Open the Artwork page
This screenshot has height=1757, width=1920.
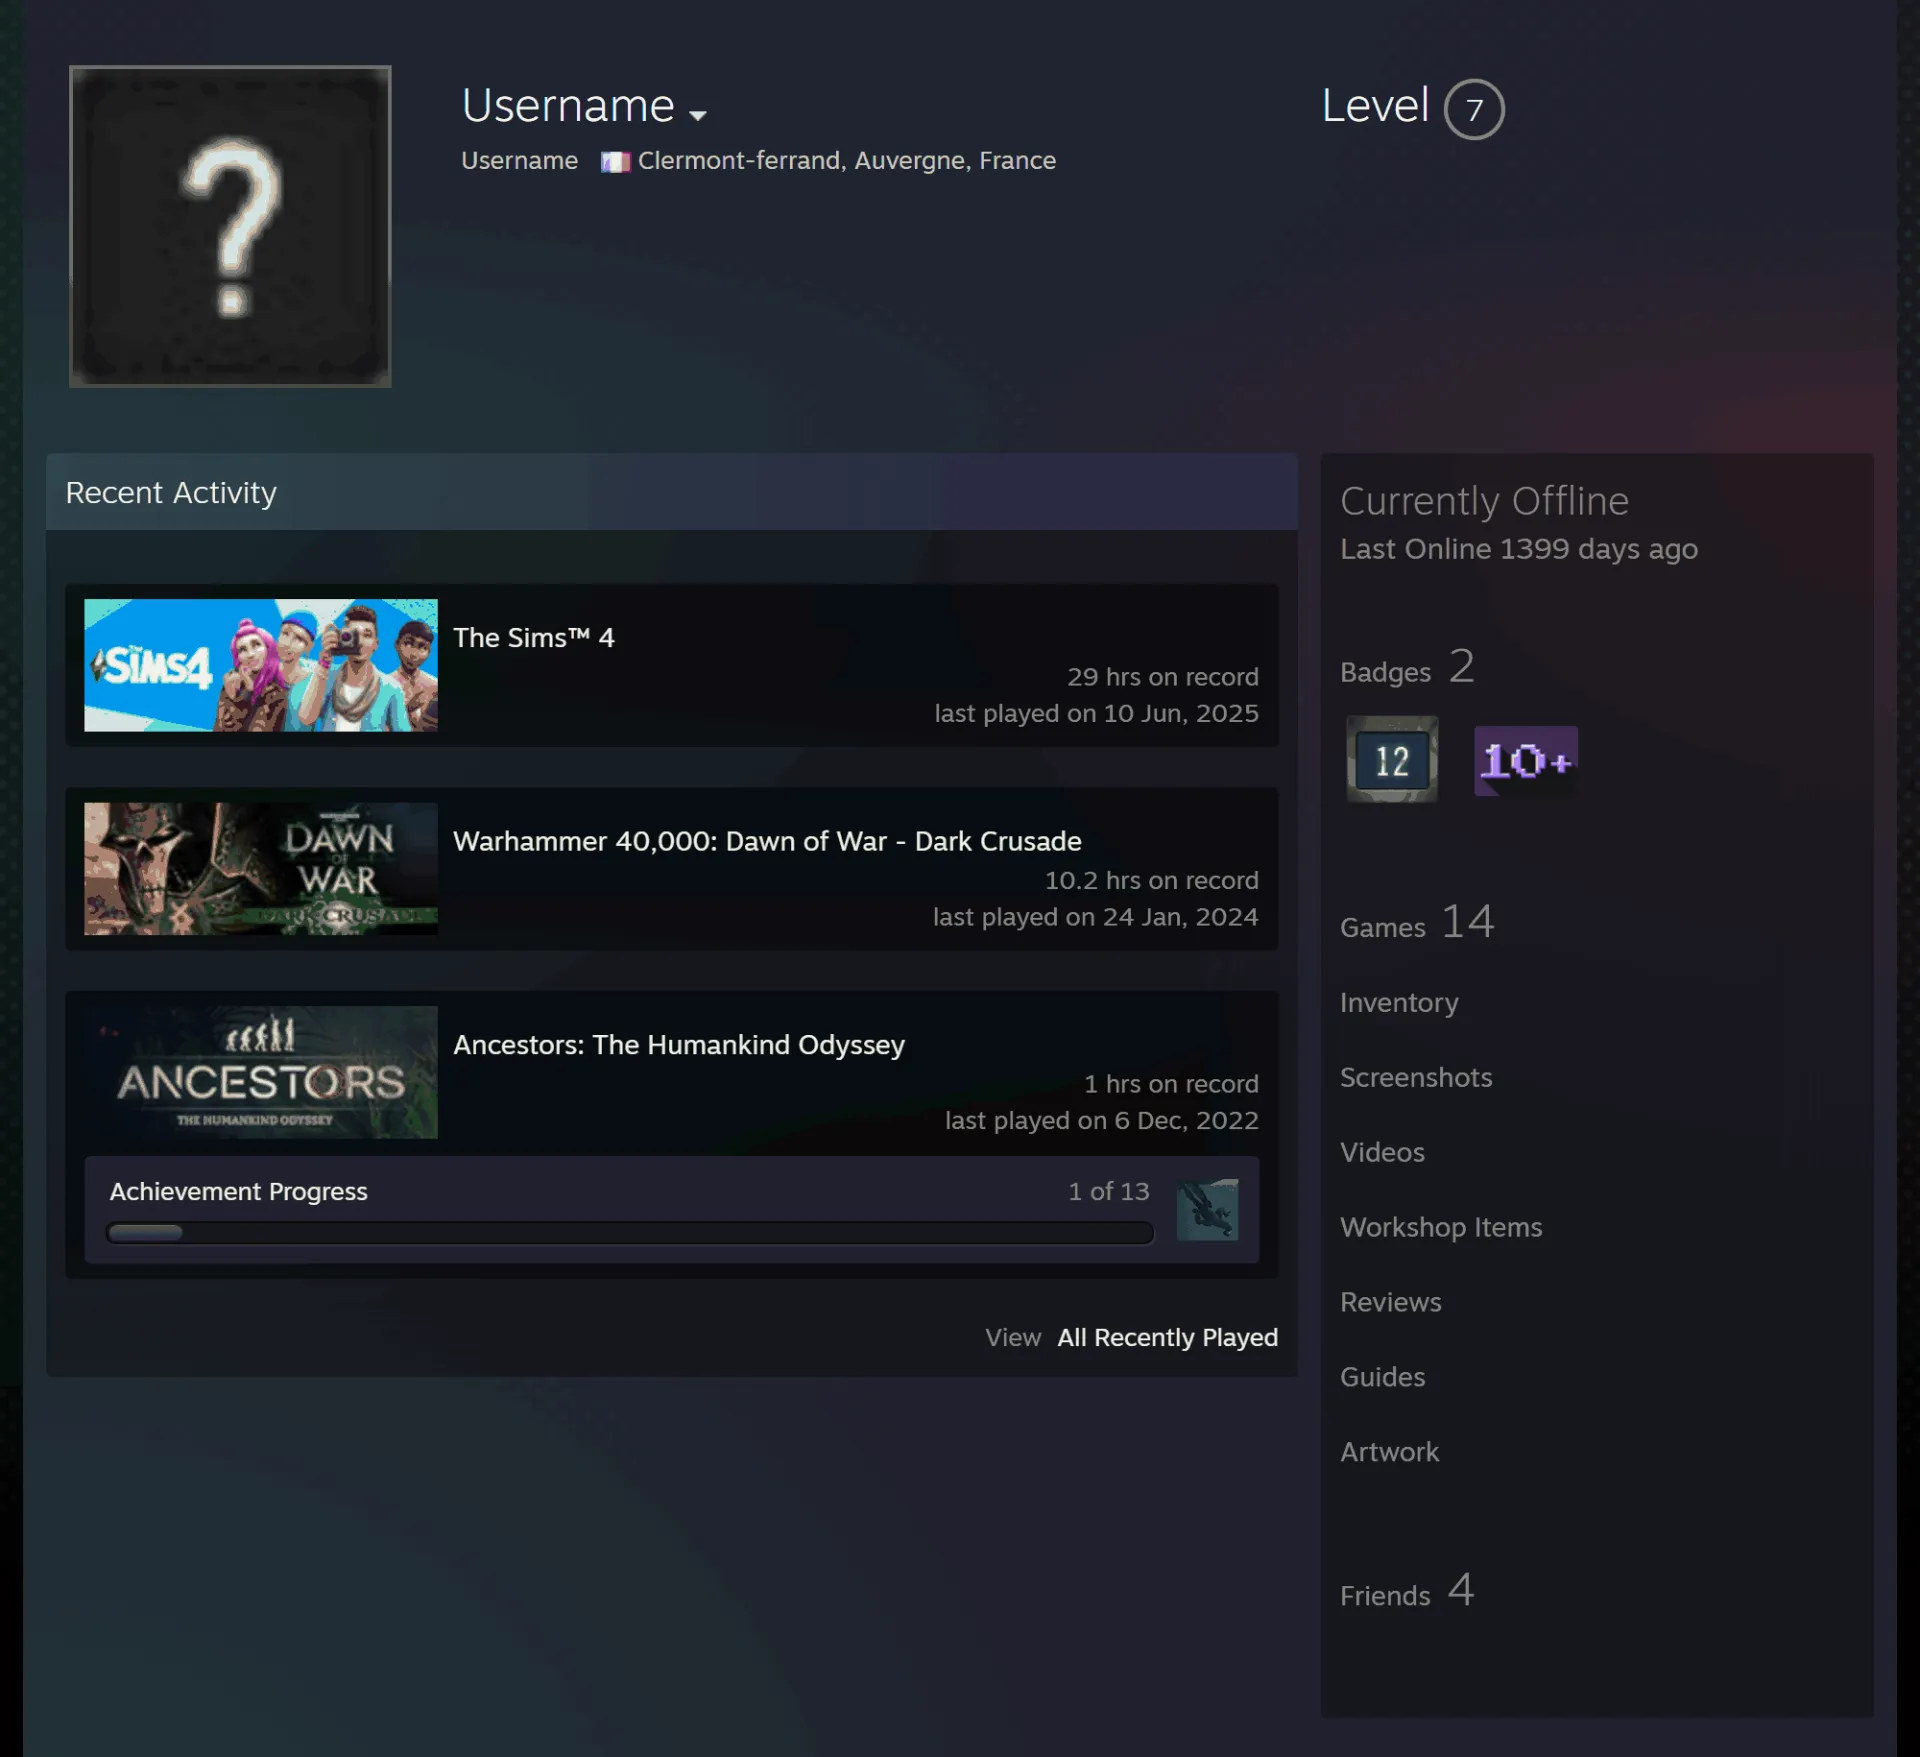click(1389, 1452)
